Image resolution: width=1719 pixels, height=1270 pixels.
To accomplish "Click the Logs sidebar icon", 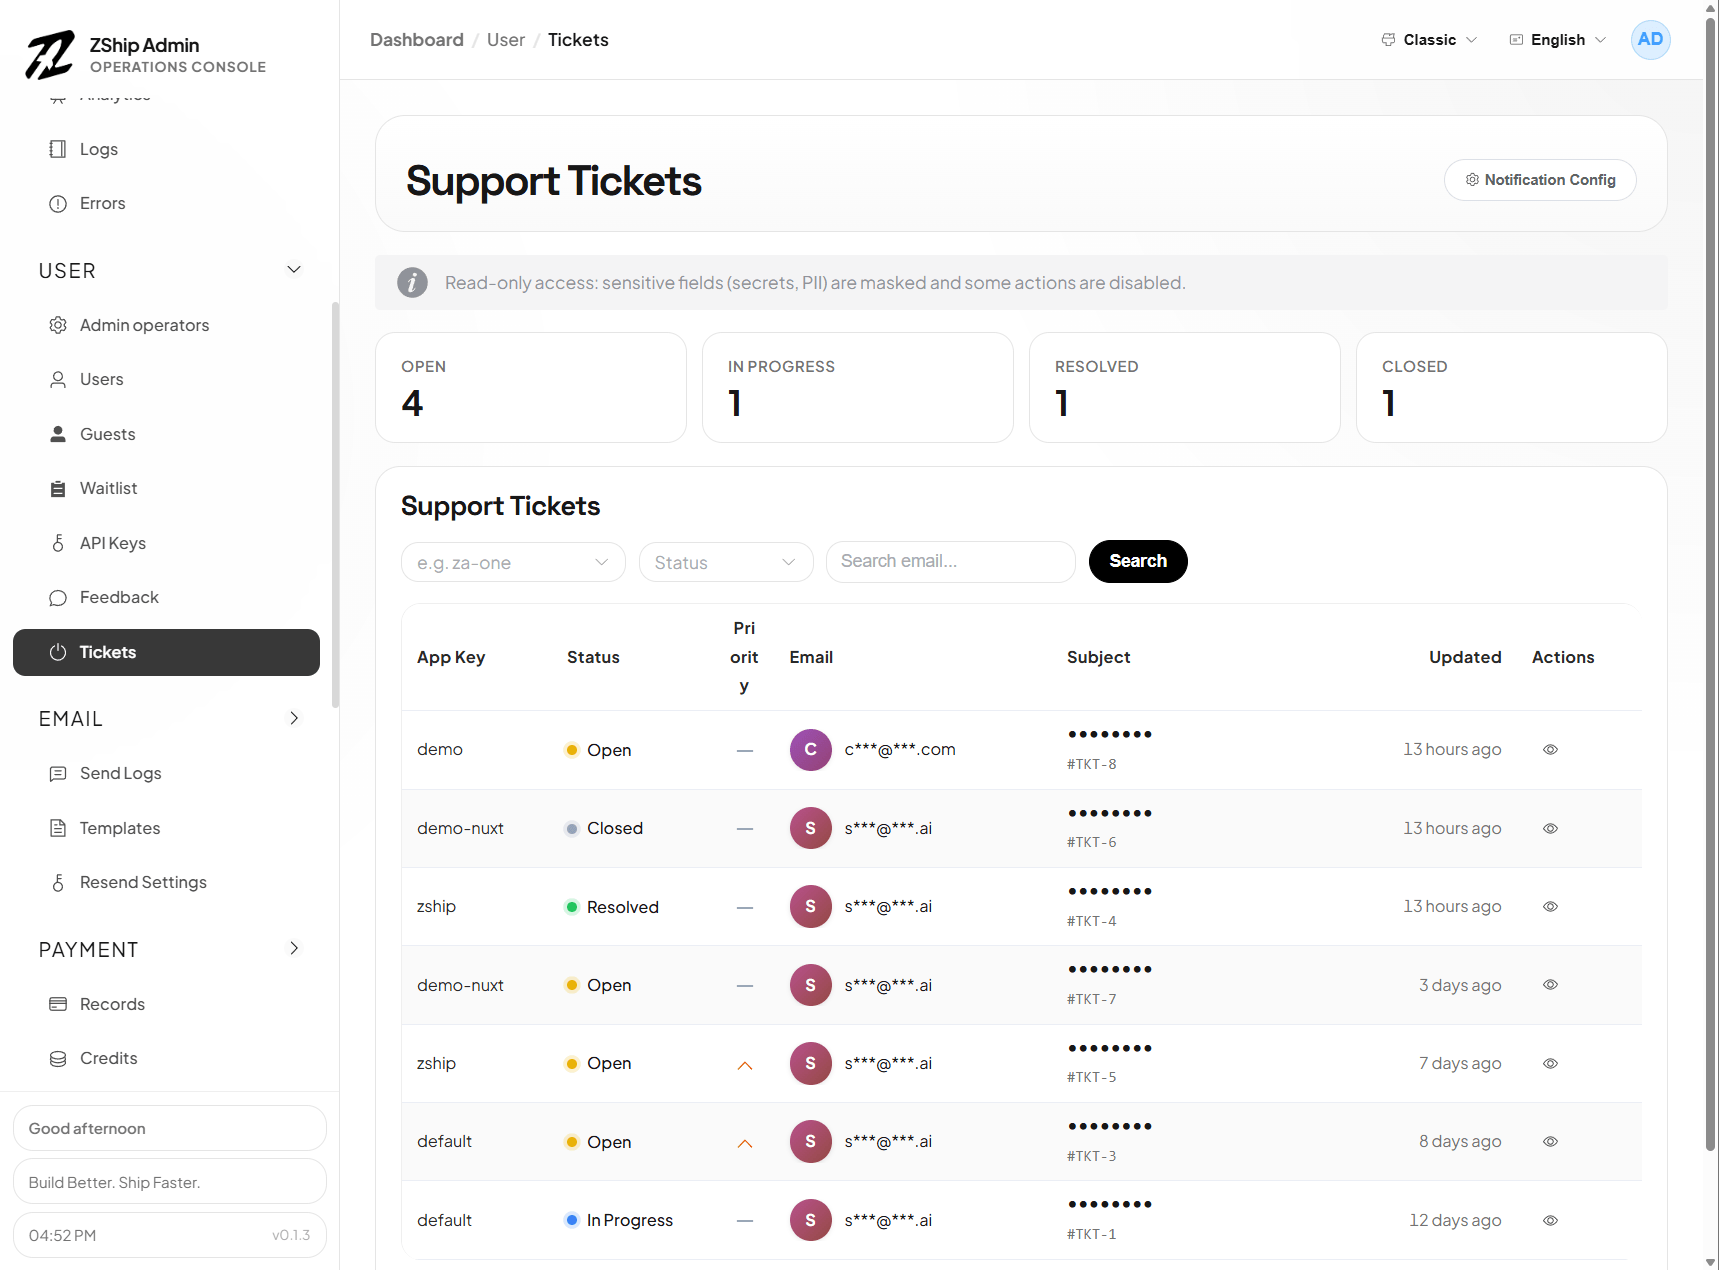I will tap(58, 149).
